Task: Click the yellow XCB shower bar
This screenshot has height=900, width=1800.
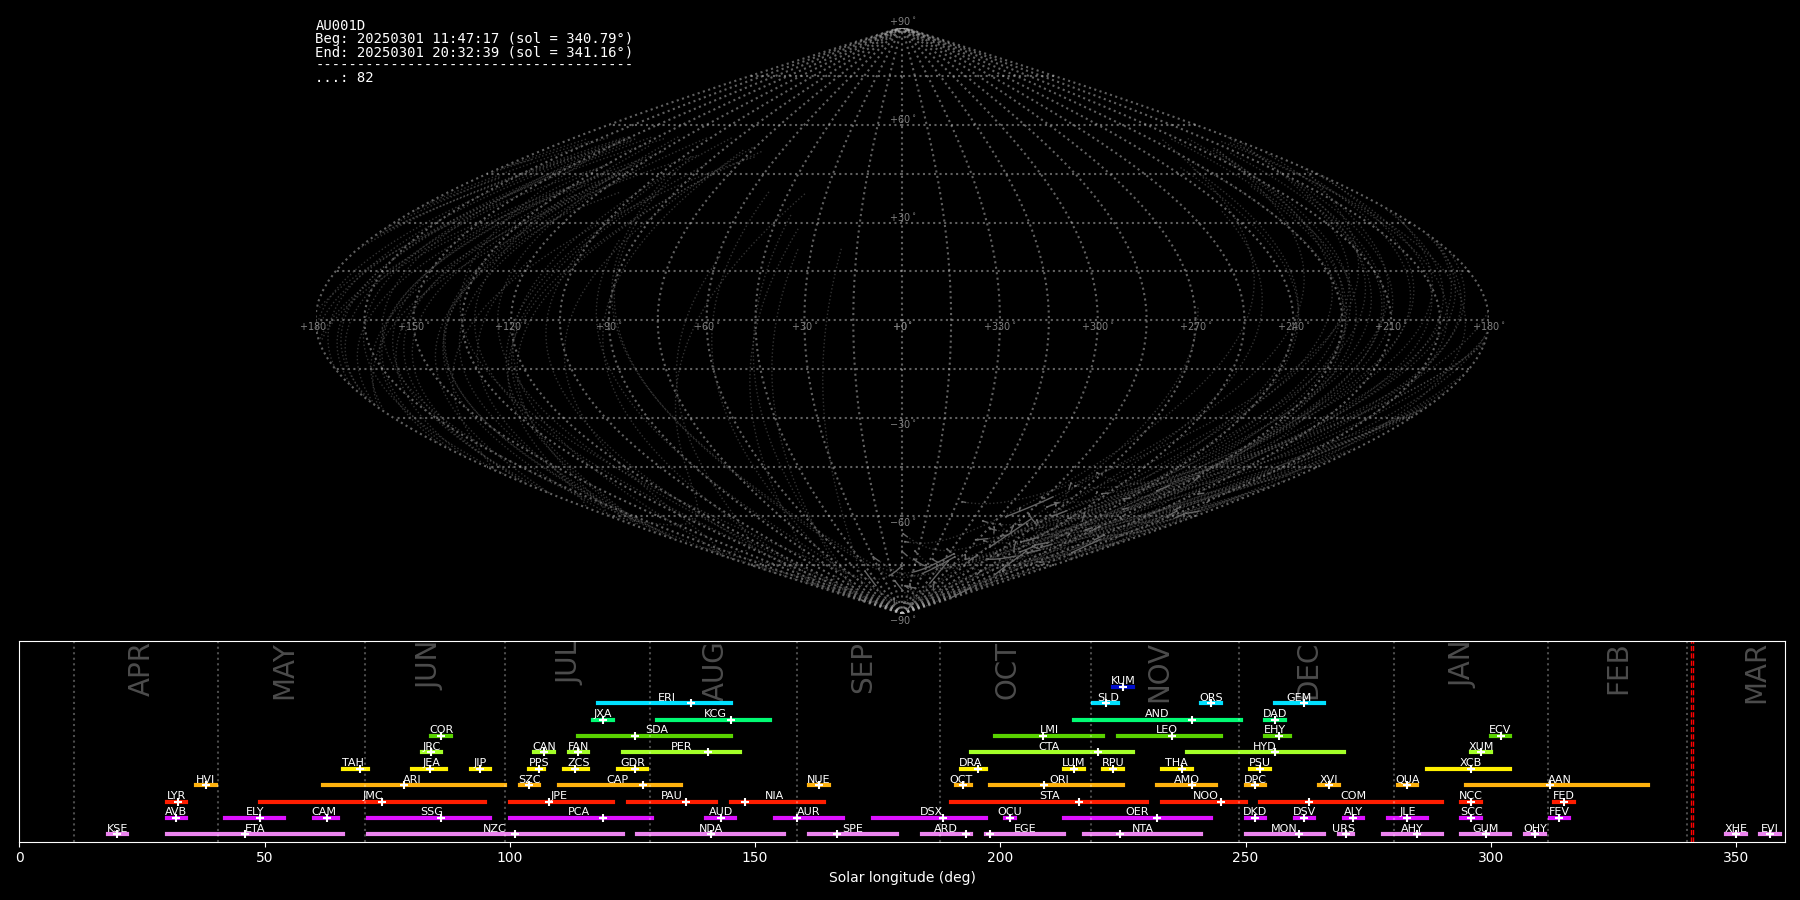Action: 1468,769
